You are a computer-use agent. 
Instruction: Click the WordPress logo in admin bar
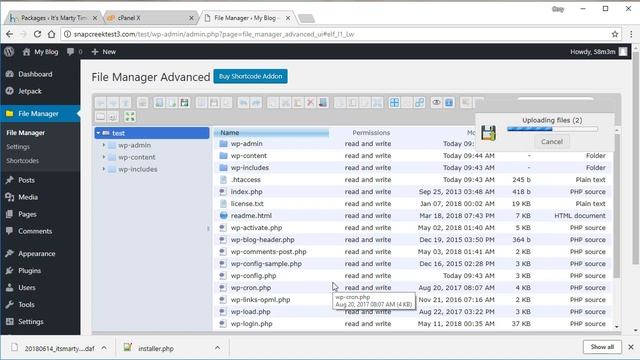[x=9, y=52]
